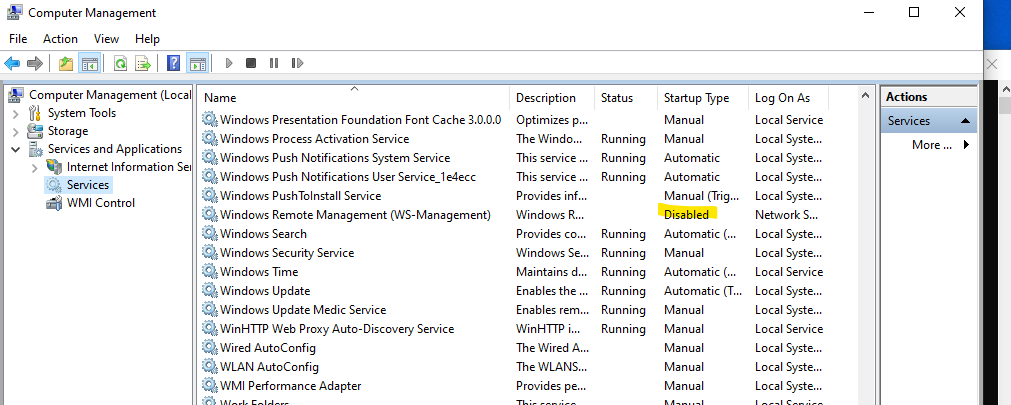Viewport: 1011px width, 405px height.
Task: Sort by the Log On As column header
Action: click(789, 98)
